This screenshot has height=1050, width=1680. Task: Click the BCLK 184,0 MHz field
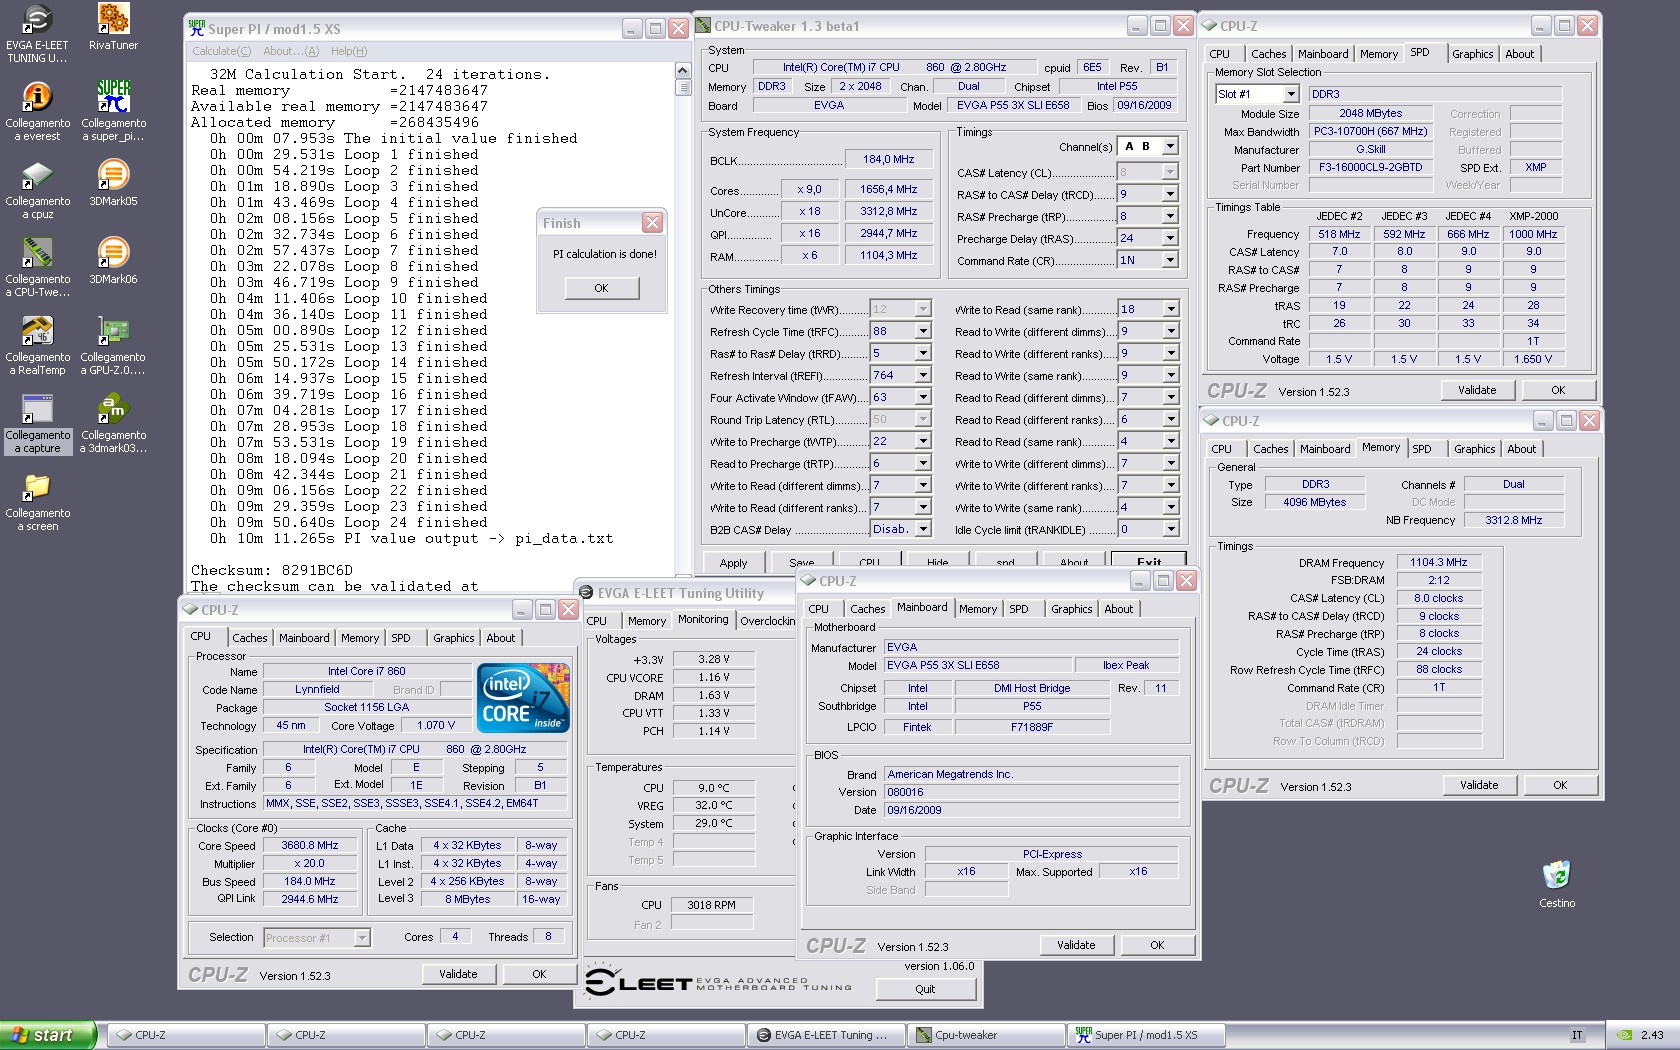(x=889, y=159)
